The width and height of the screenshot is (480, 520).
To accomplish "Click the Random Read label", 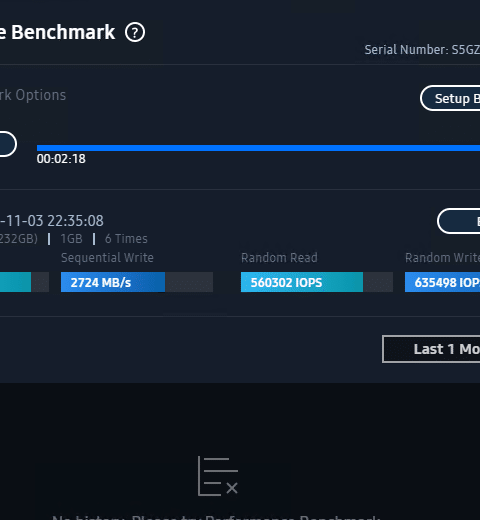I will coord(279,258).
